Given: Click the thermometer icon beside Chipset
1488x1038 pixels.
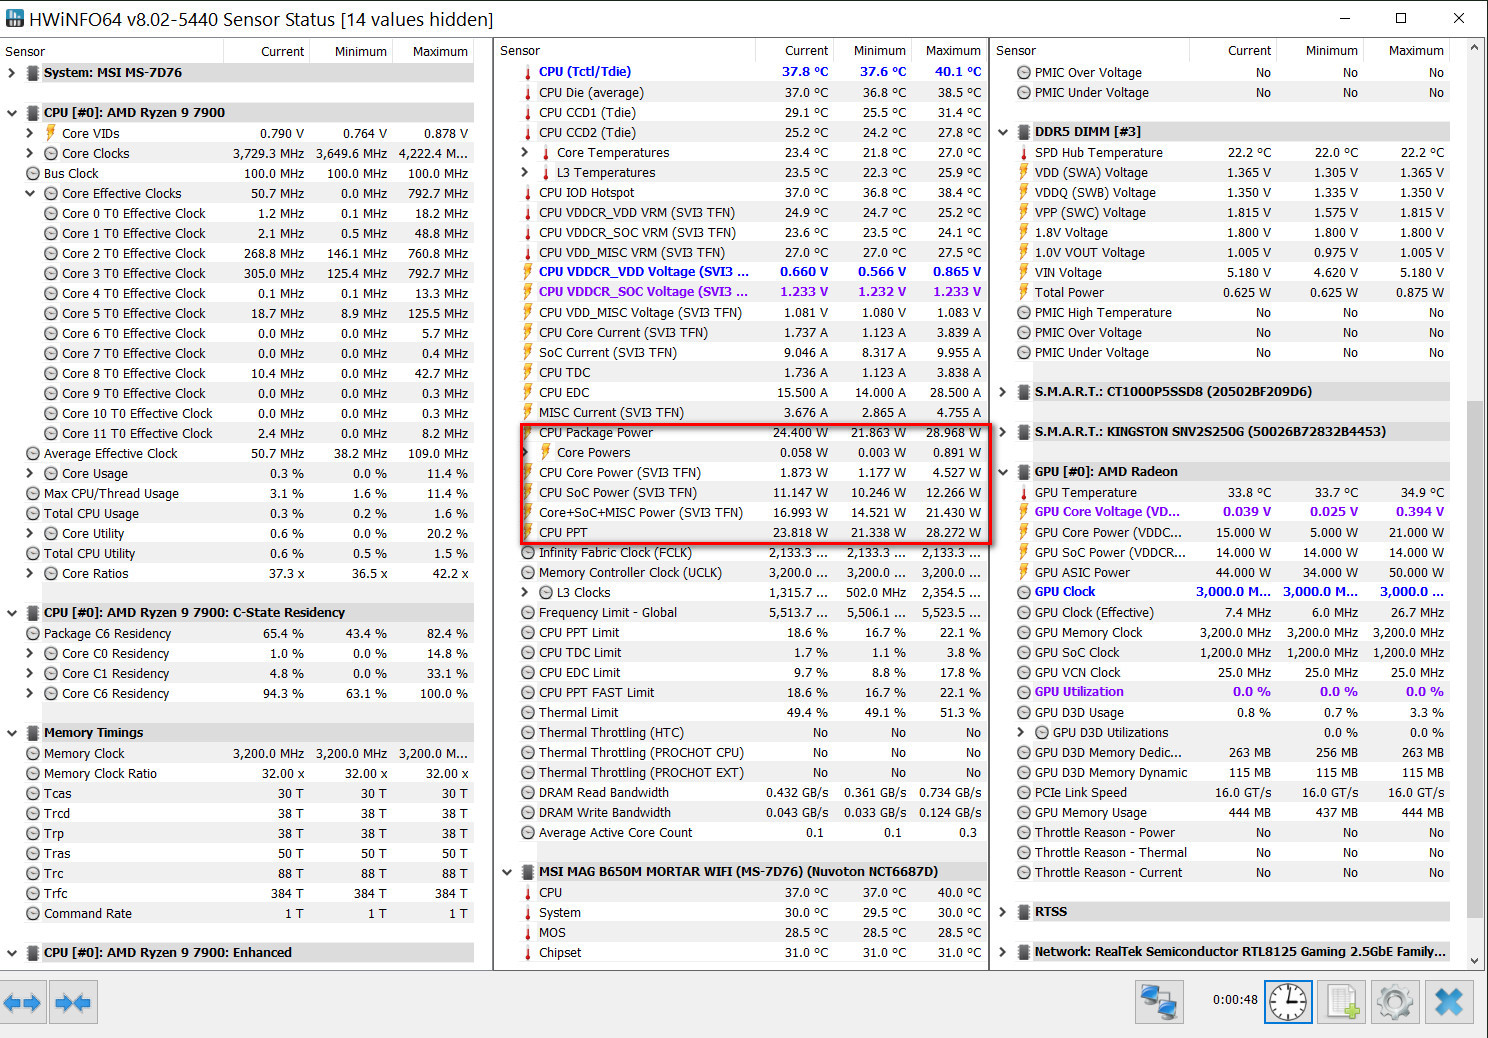Looking at the screenshot, I should click(x=527, y=953).
